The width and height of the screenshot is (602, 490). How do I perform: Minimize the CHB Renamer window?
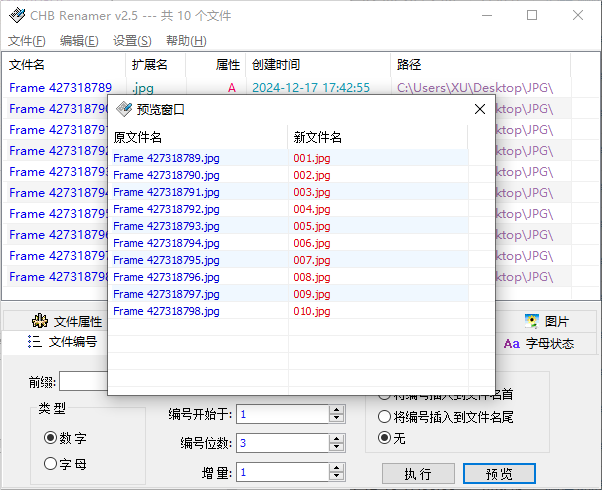[487, 15]
